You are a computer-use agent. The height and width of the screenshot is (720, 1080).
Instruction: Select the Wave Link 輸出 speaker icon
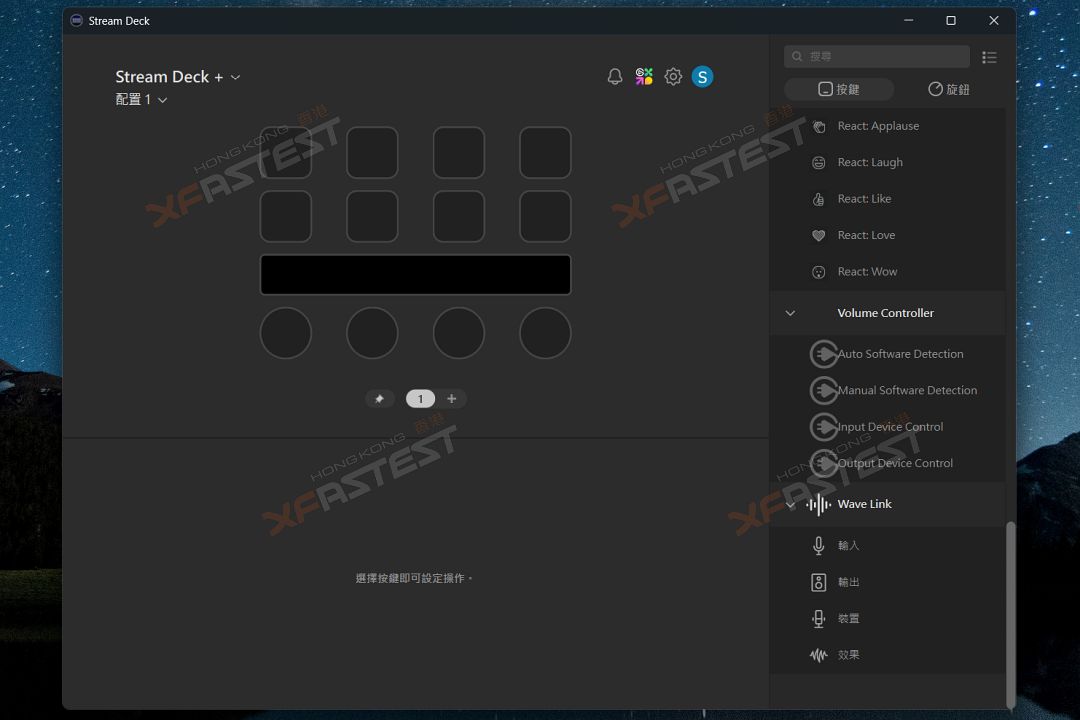tap(818, 582)
